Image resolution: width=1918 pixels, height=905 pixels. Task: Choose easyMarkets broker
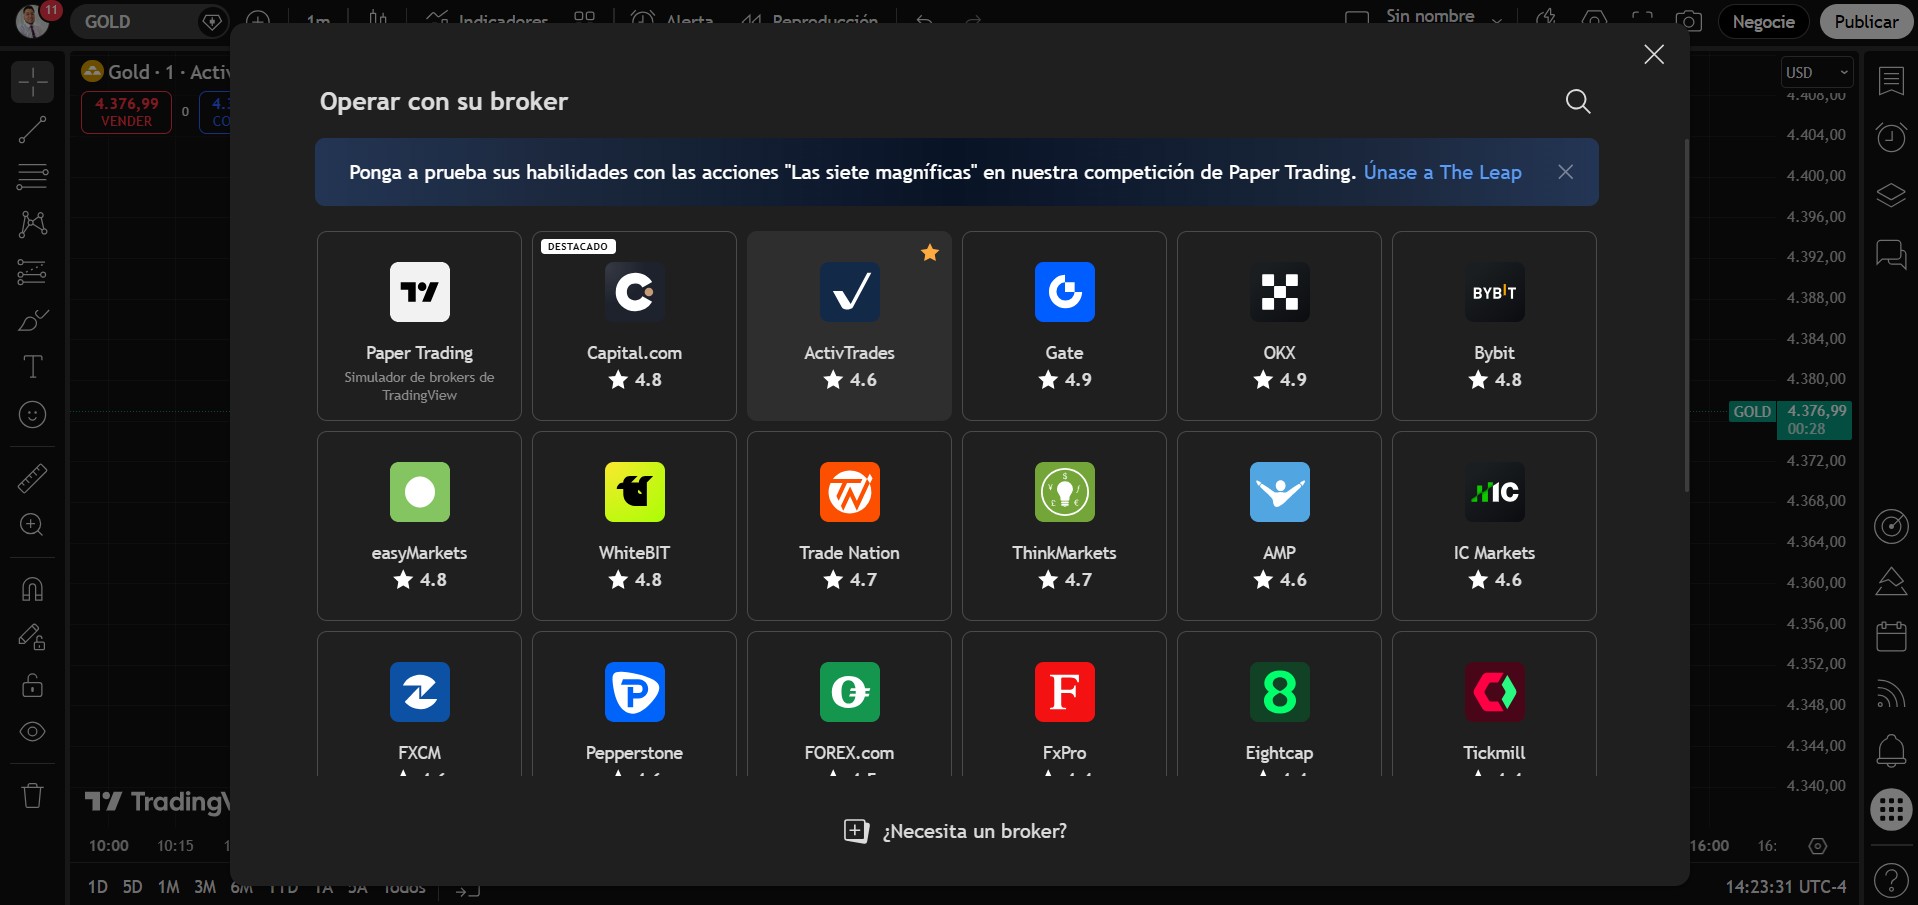point(419,526)
